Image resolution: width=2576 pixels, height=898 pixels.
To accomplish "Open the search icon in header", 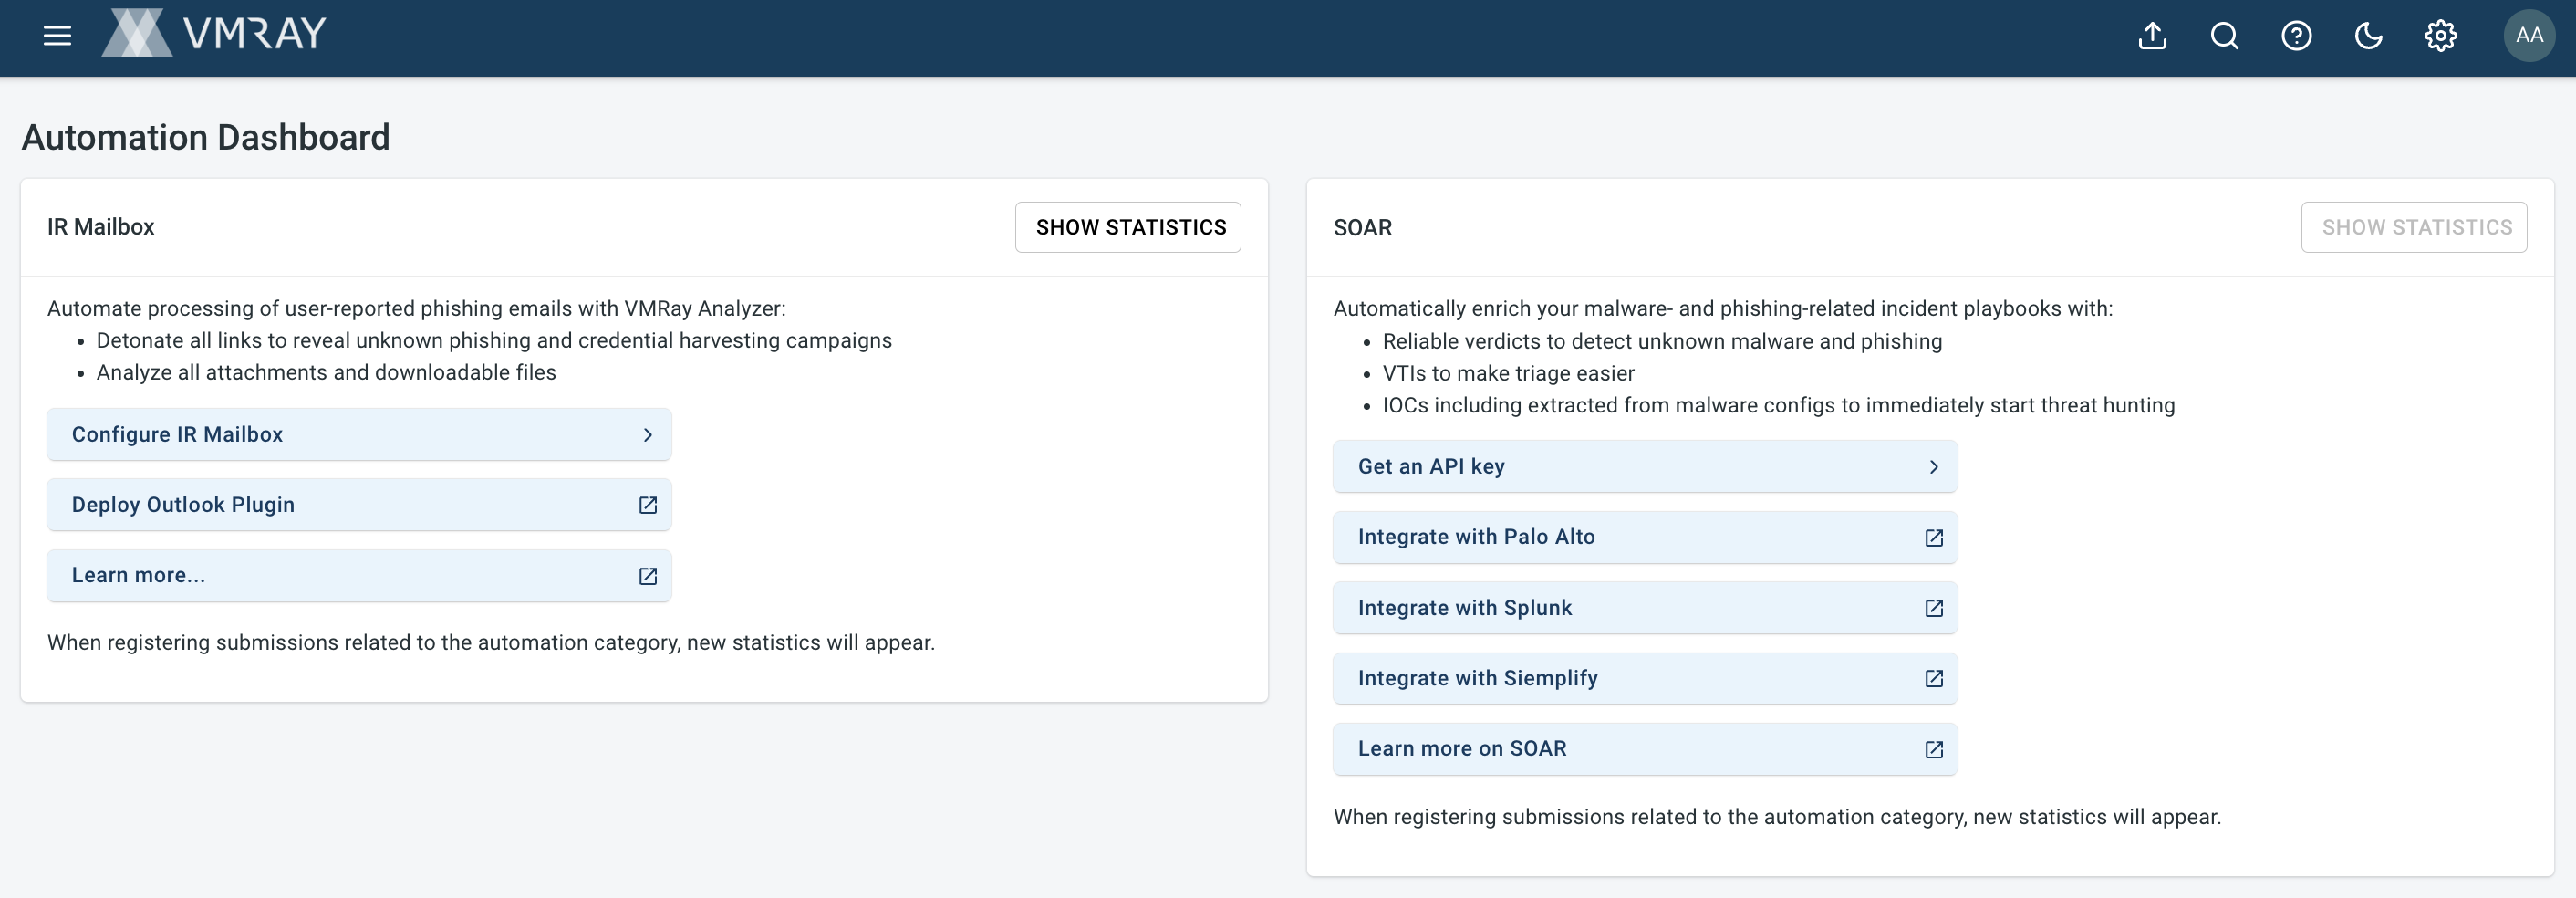I will pos(2224,36).
